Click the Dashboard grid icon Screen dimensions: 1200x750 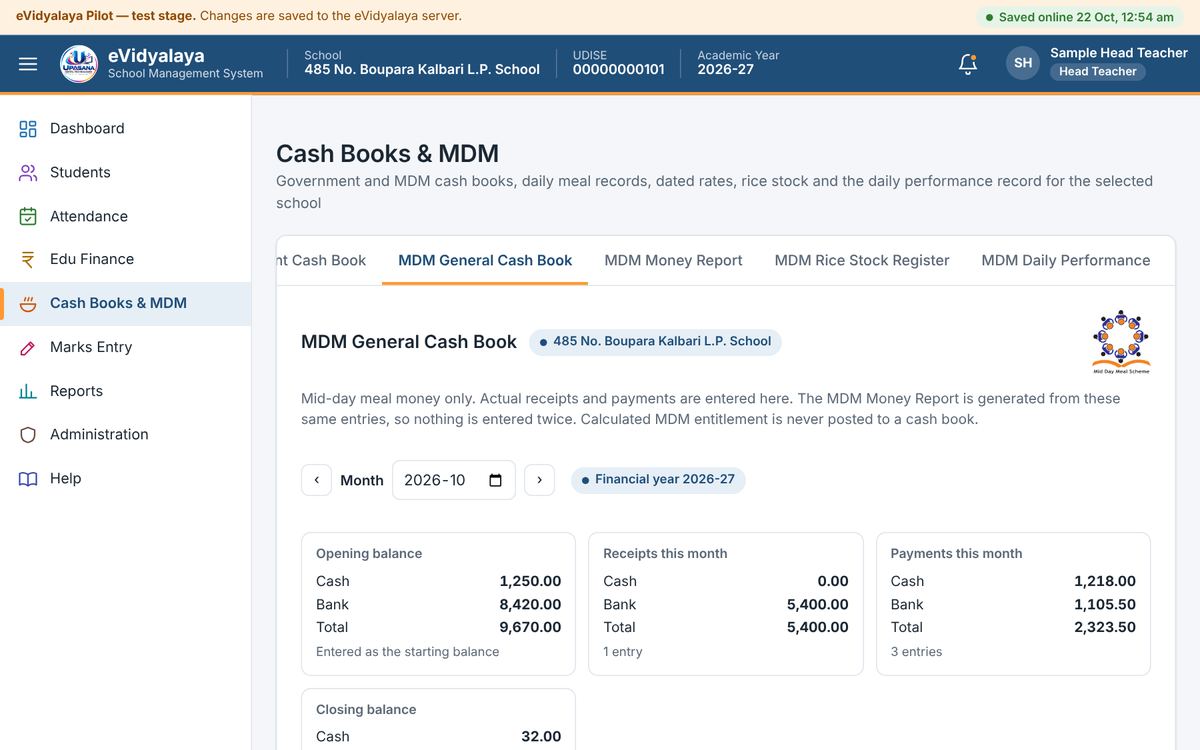tap(28, 128)
